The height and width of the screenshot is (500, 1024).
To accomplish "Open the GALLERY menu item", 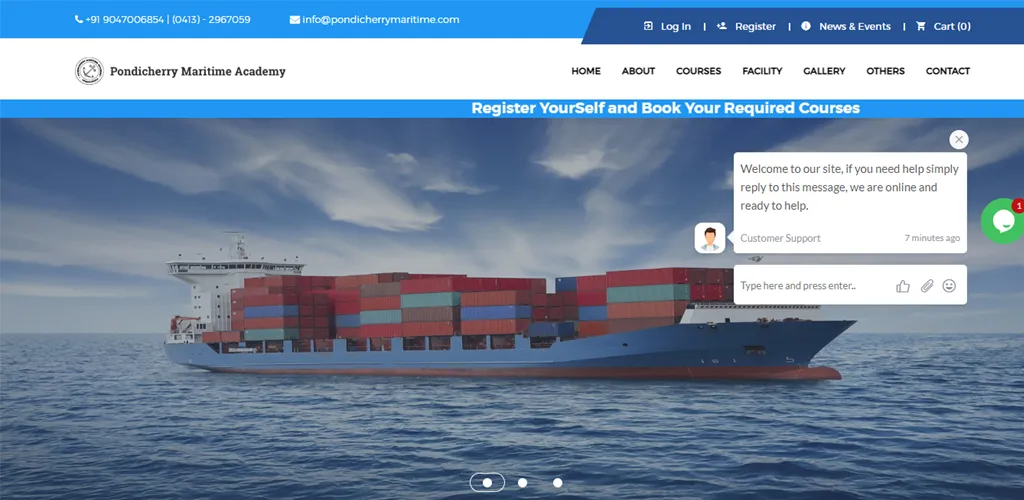I will [824, 71].
